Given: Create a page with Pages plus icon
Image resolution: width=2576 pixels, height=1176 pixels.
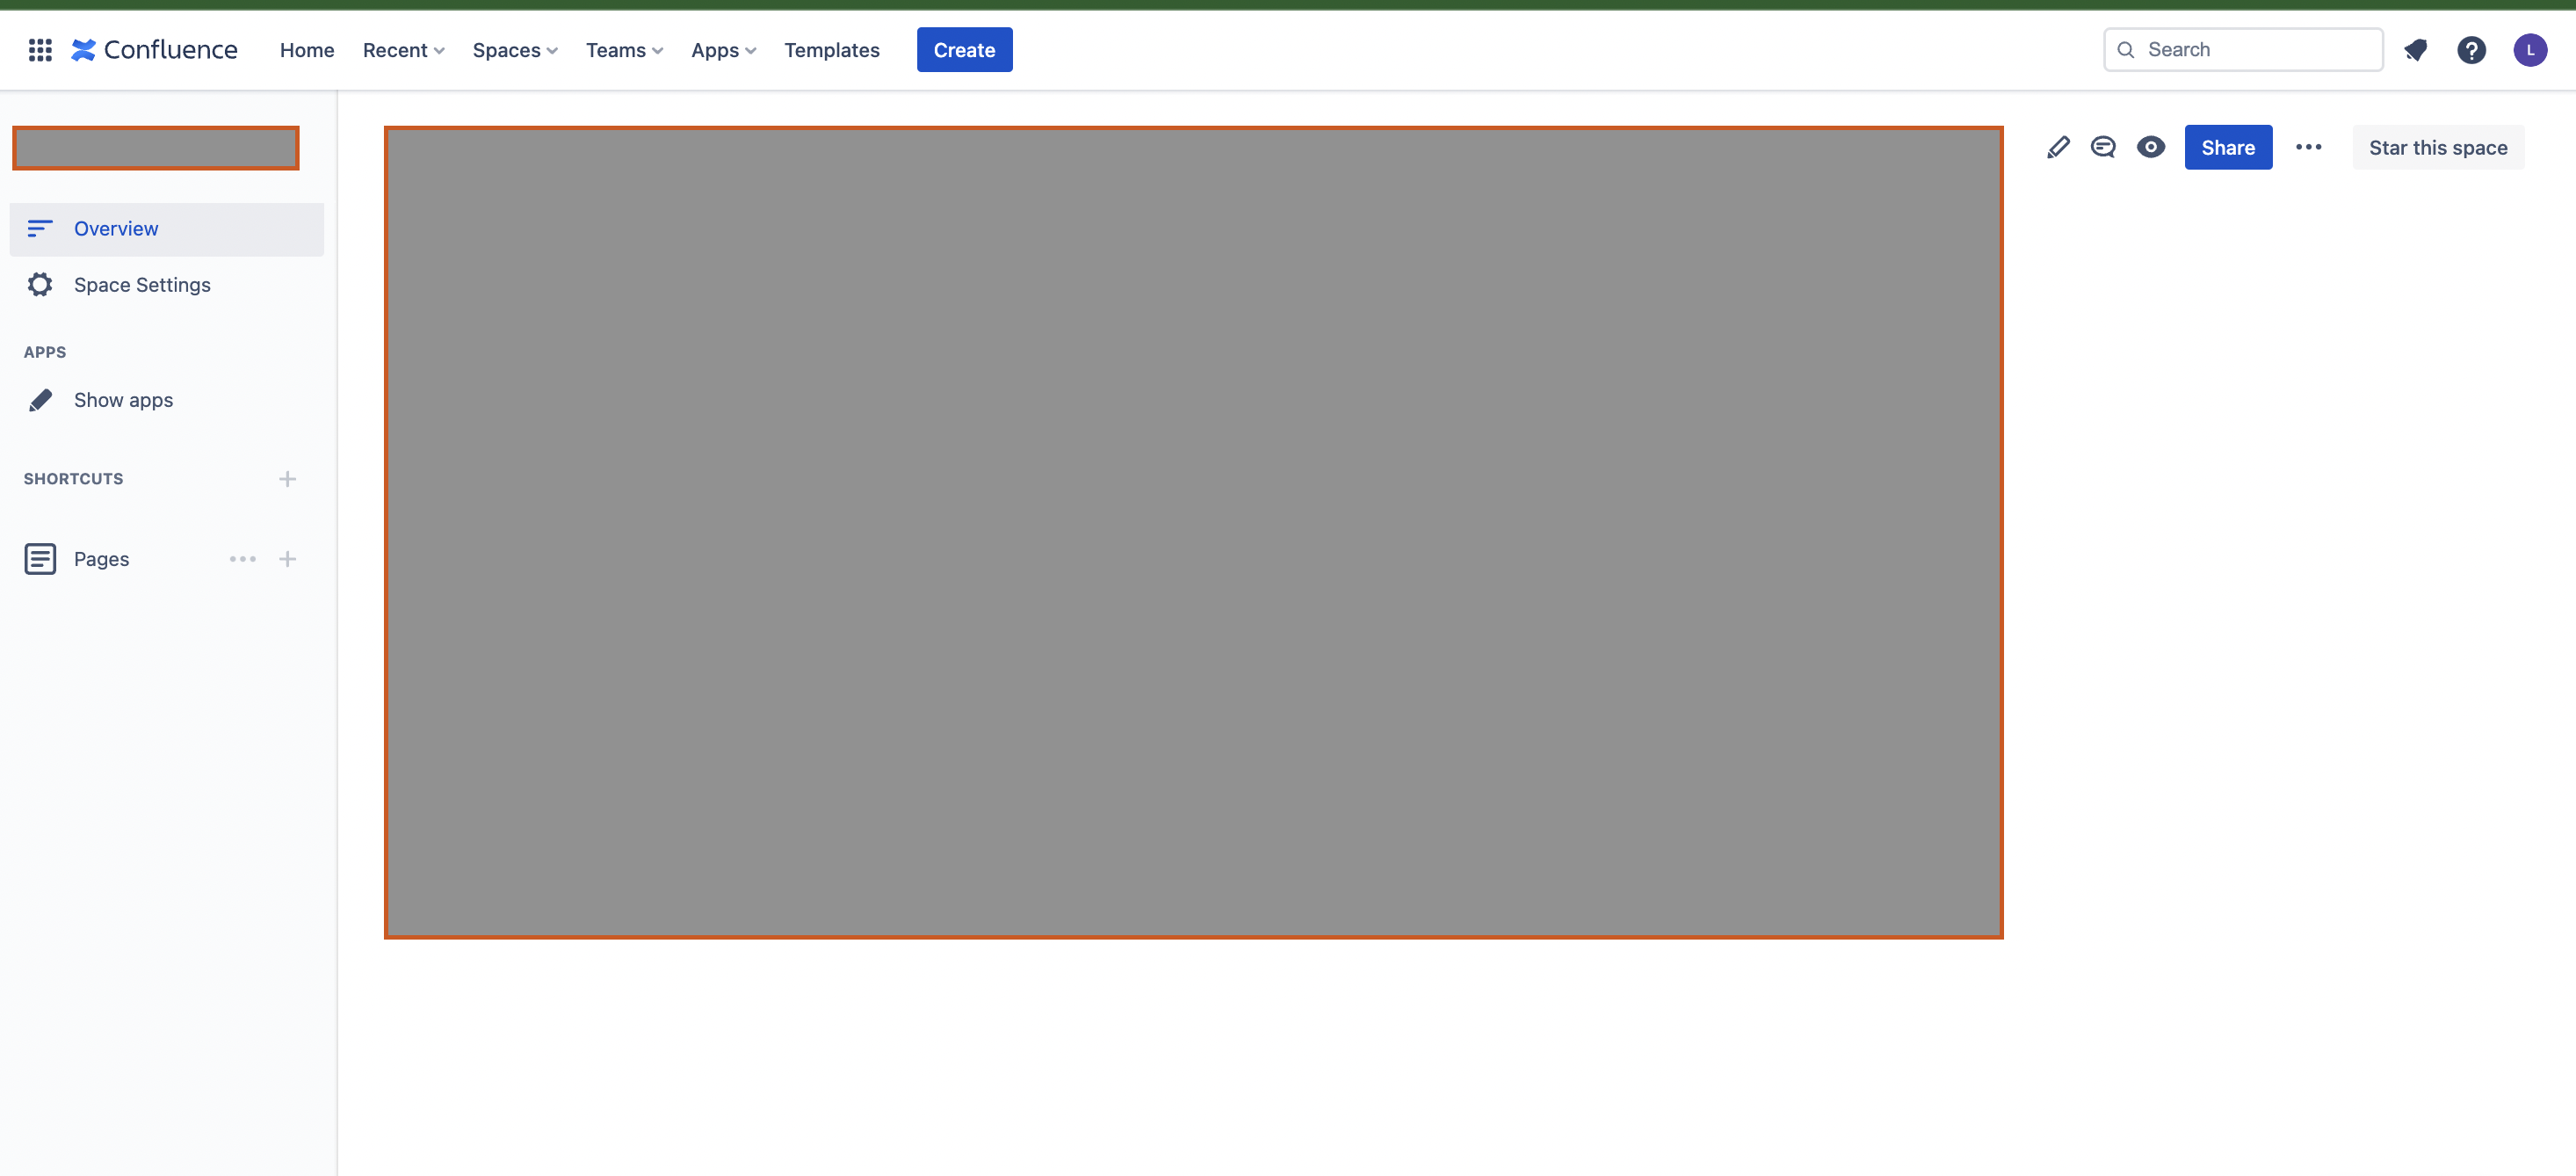Looking at the screenshot, I should (288, 559).
